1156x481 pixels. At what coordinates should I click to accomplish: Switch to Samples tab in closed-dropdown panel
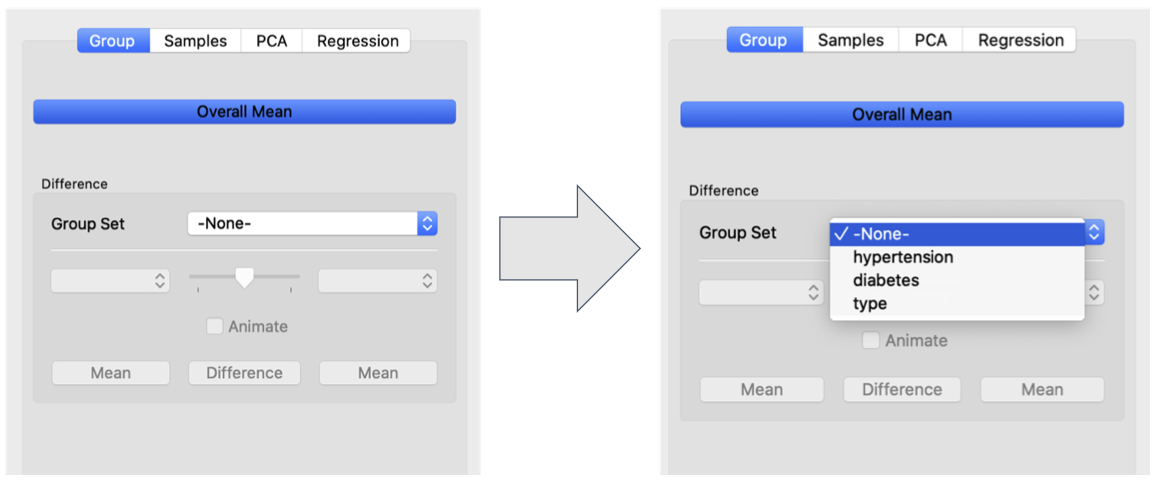tap(195, 41)
